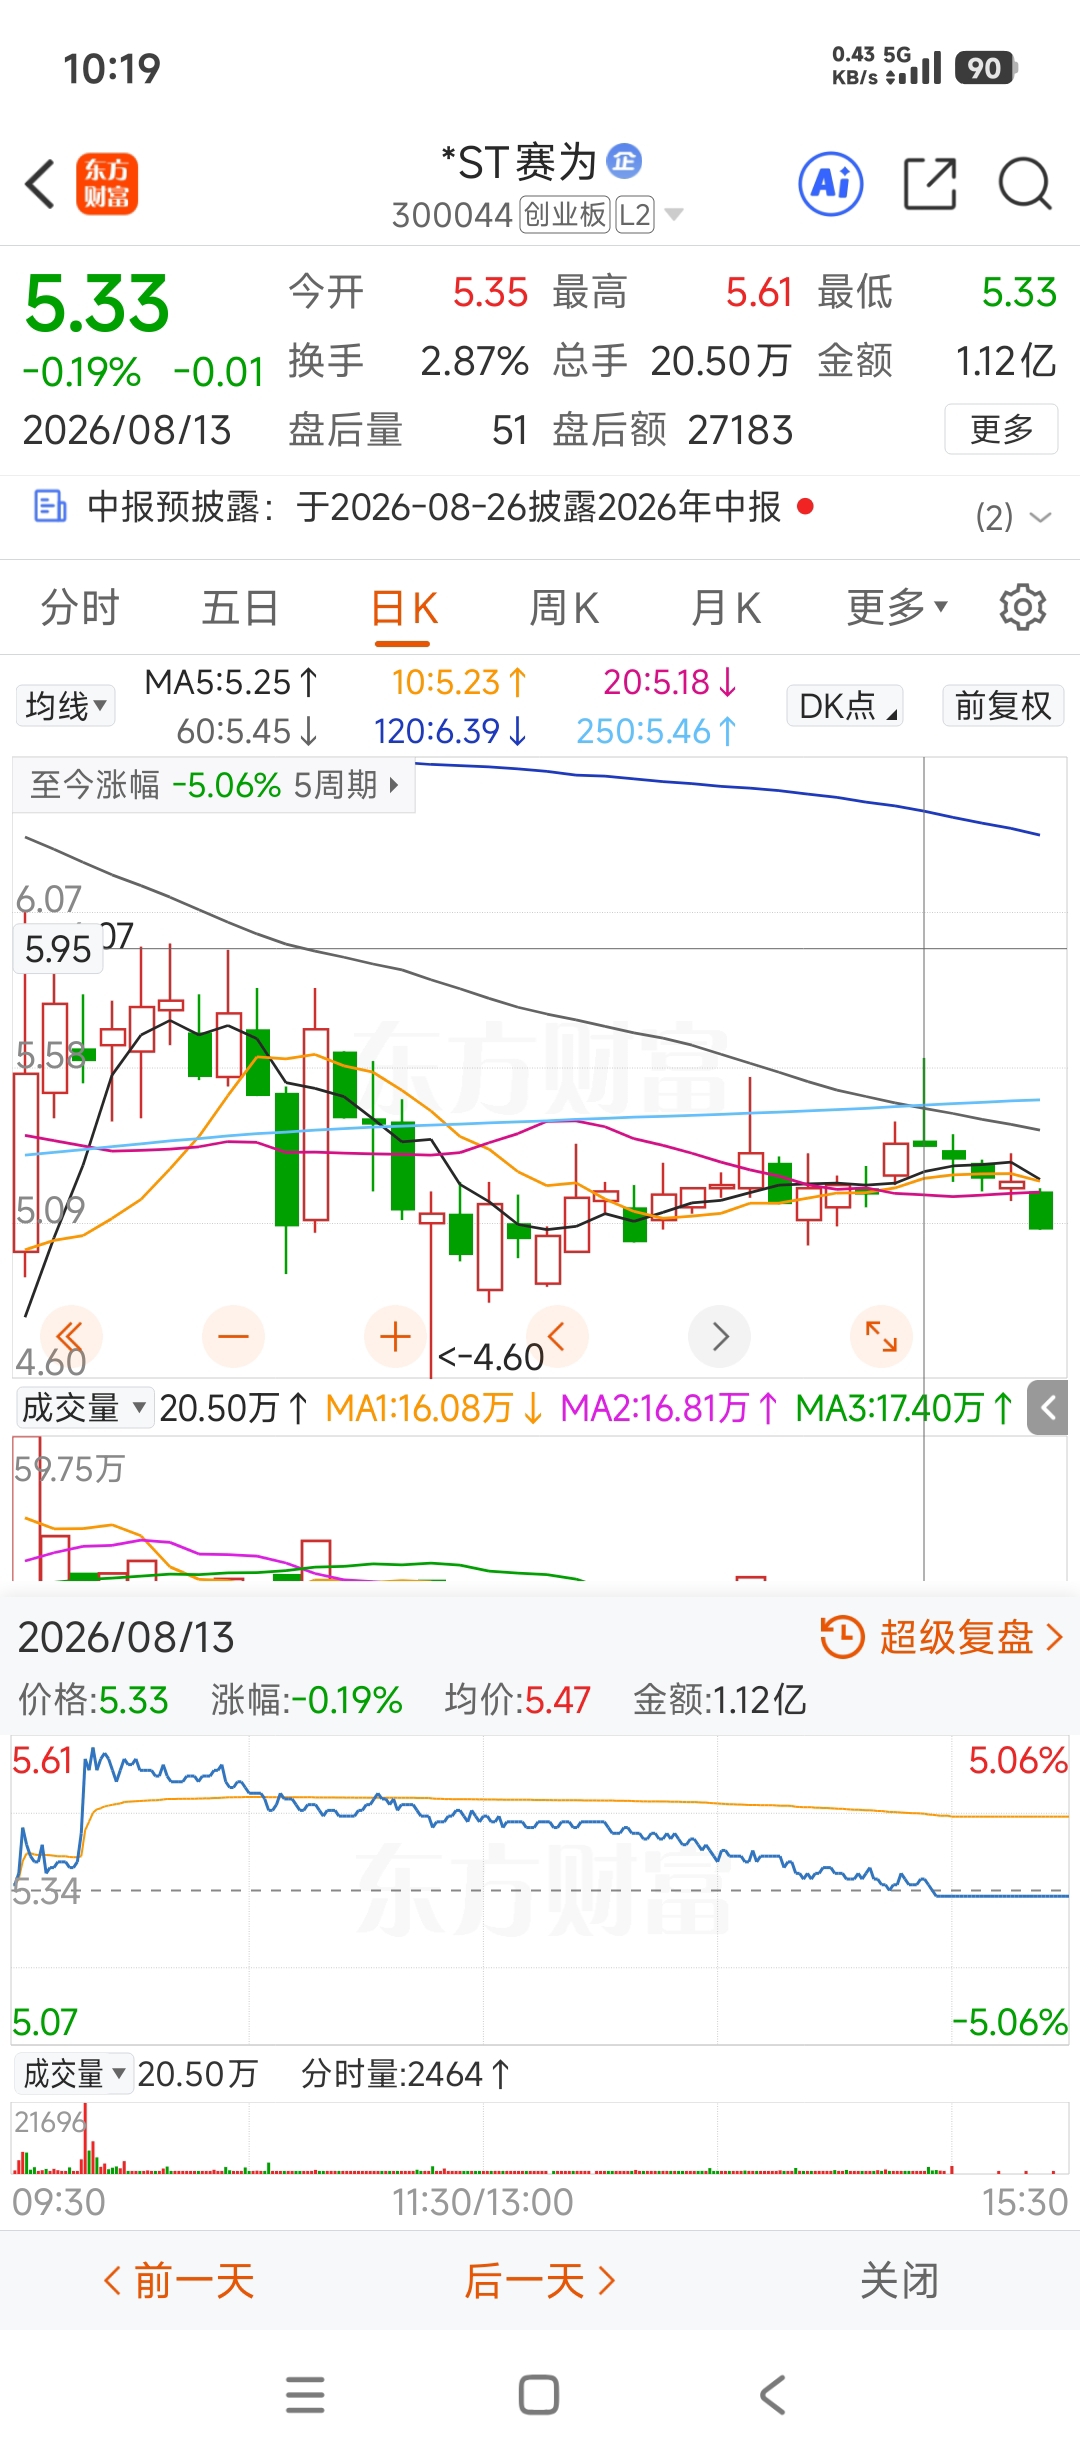Image resolution: width=1080 pixels, height=2460 pixels.
Task: Expand 至今涨幅 5周期 selector
Action: coord(214,785)
